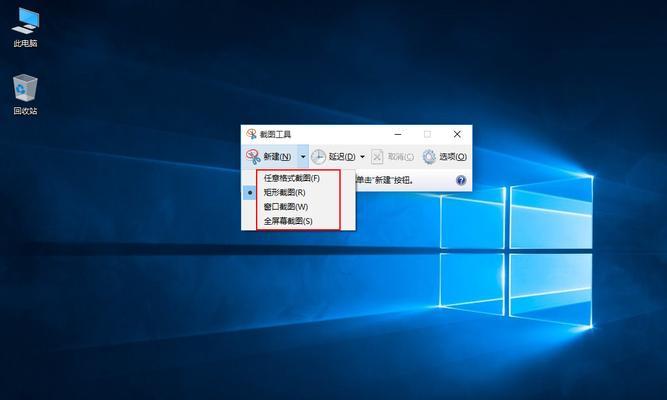
Task: Choose 矩形截图(R) from the menu
Action: tap(298, 192)
